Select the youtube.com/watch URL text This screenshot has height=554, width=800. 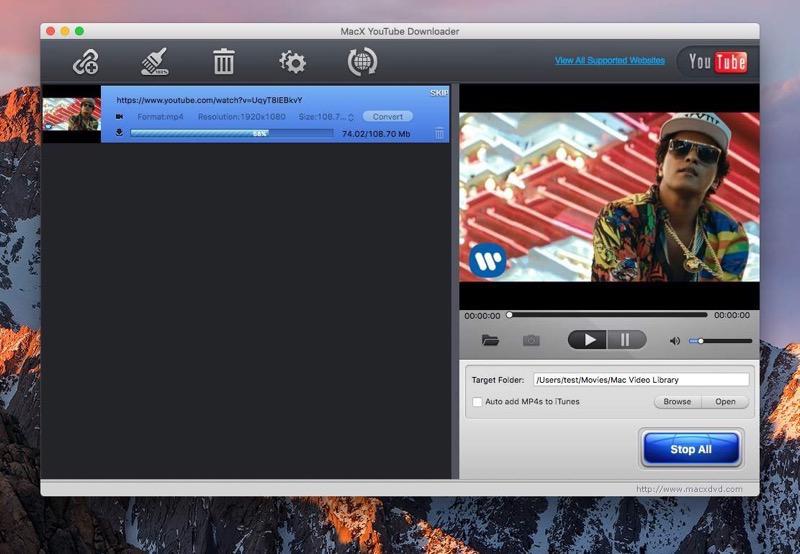point(209,100)
